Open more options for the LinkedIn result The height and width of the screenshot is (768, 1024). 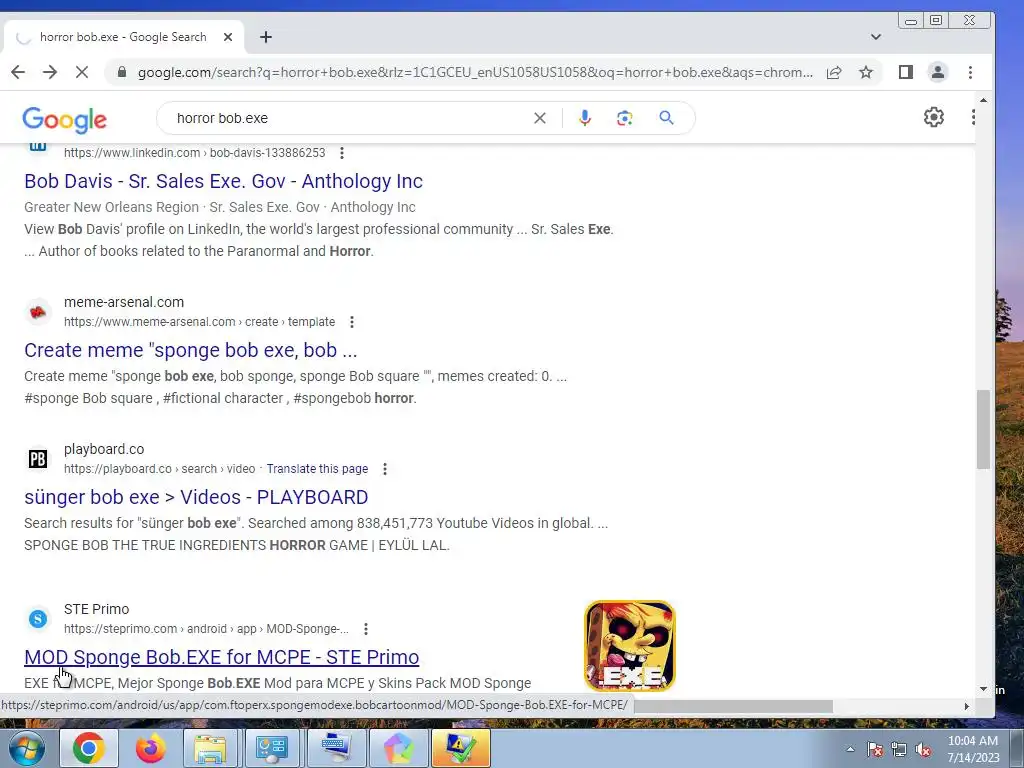(x=342, y=153)
